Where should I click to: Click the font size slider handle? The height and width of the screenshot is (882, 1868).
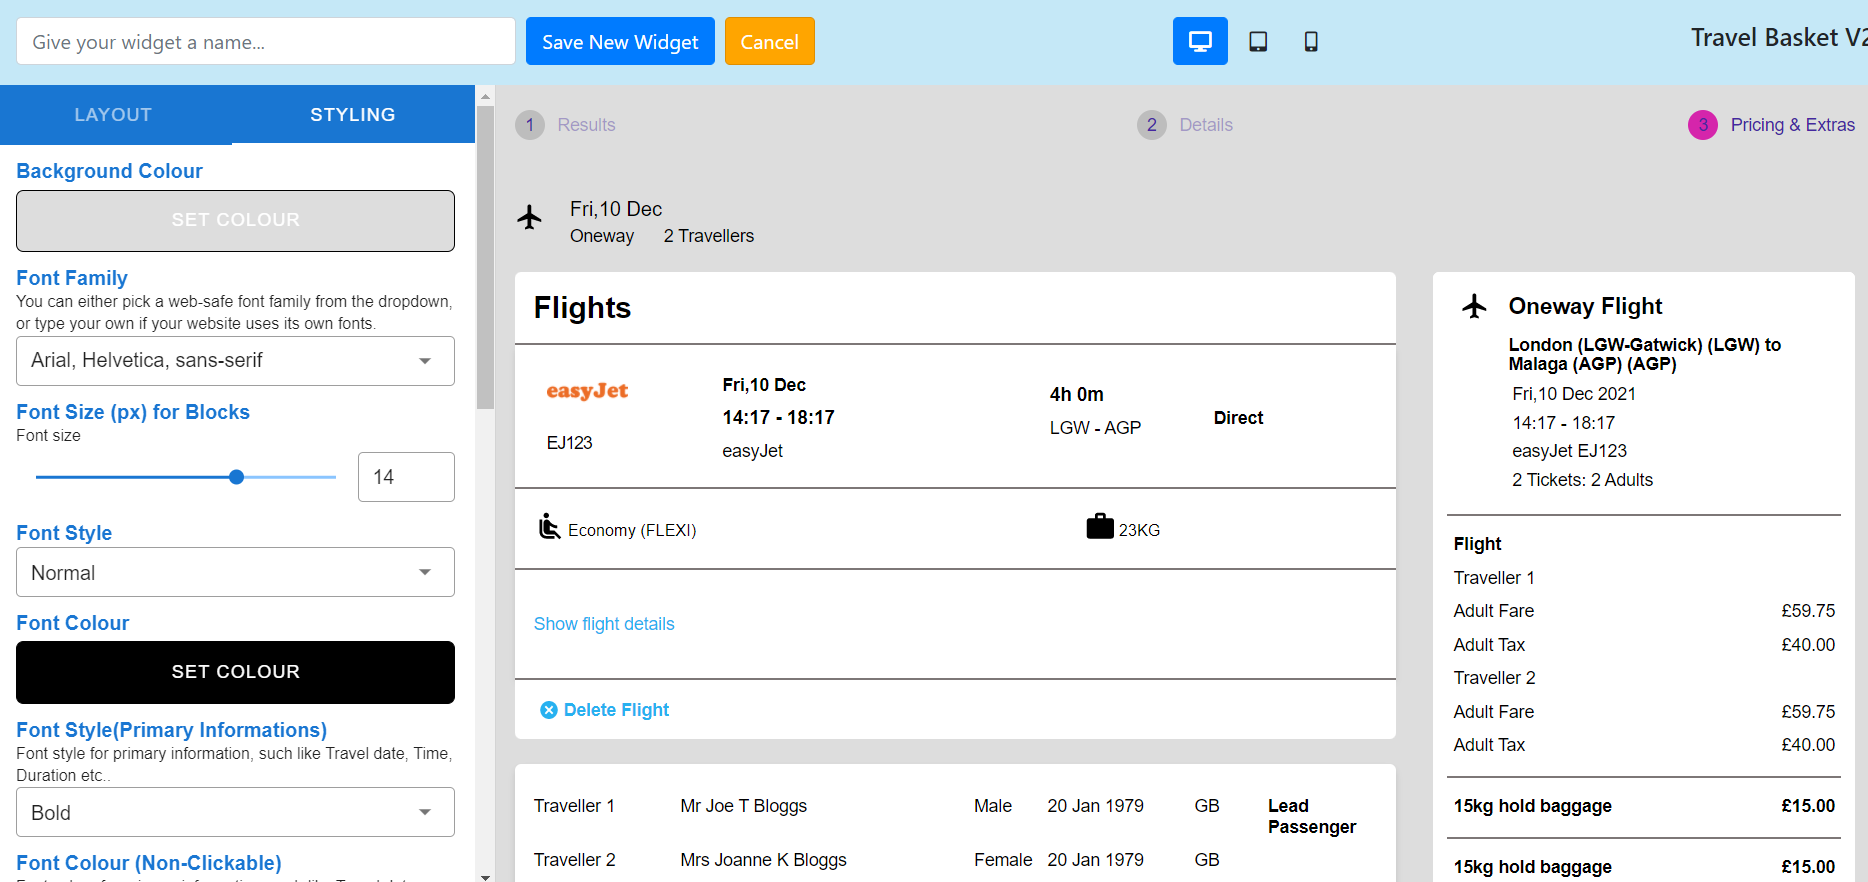pyautogui.click(x=236, y=477)
